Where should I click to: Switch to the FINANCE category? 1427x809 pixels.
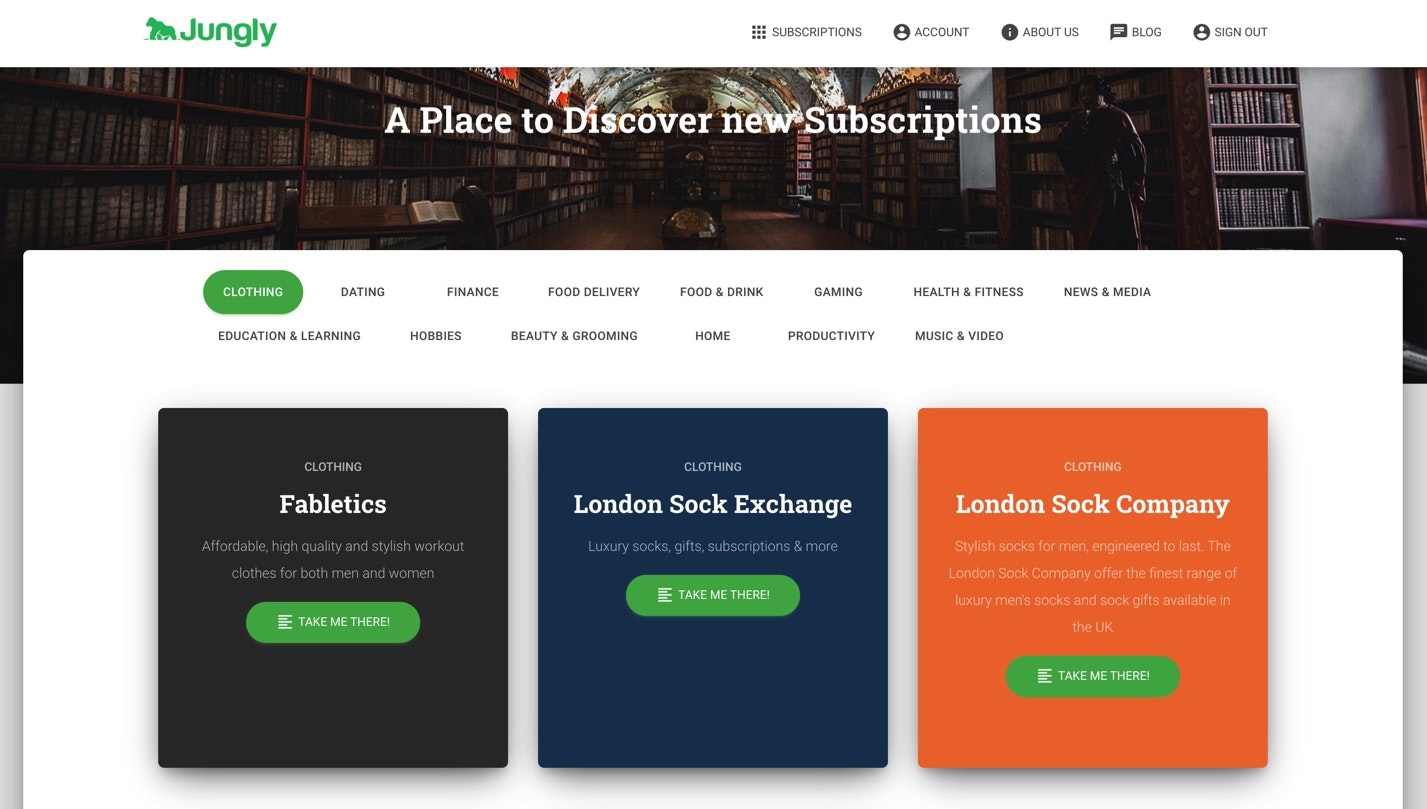pyautogui.click(x=473, y=292)
